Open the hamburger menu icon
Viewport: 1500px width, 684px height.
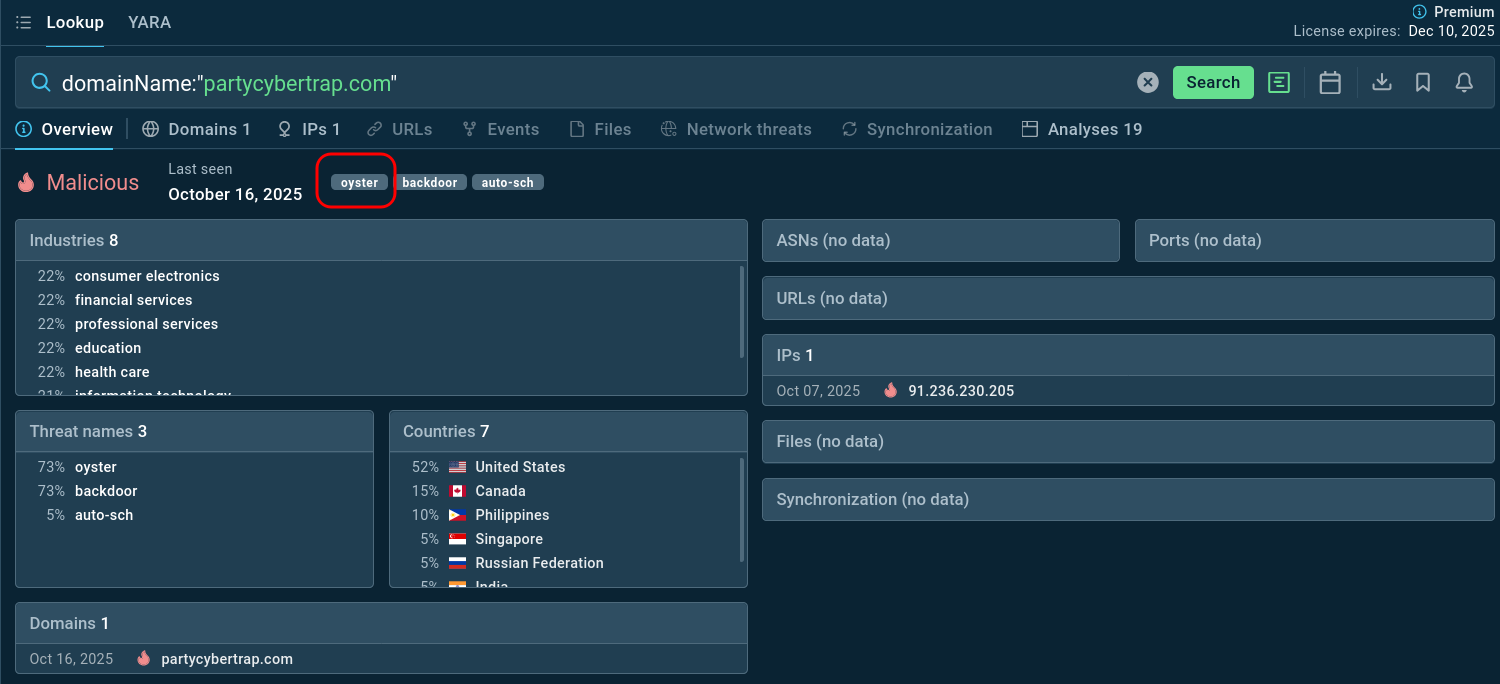[x=24, y=22]
